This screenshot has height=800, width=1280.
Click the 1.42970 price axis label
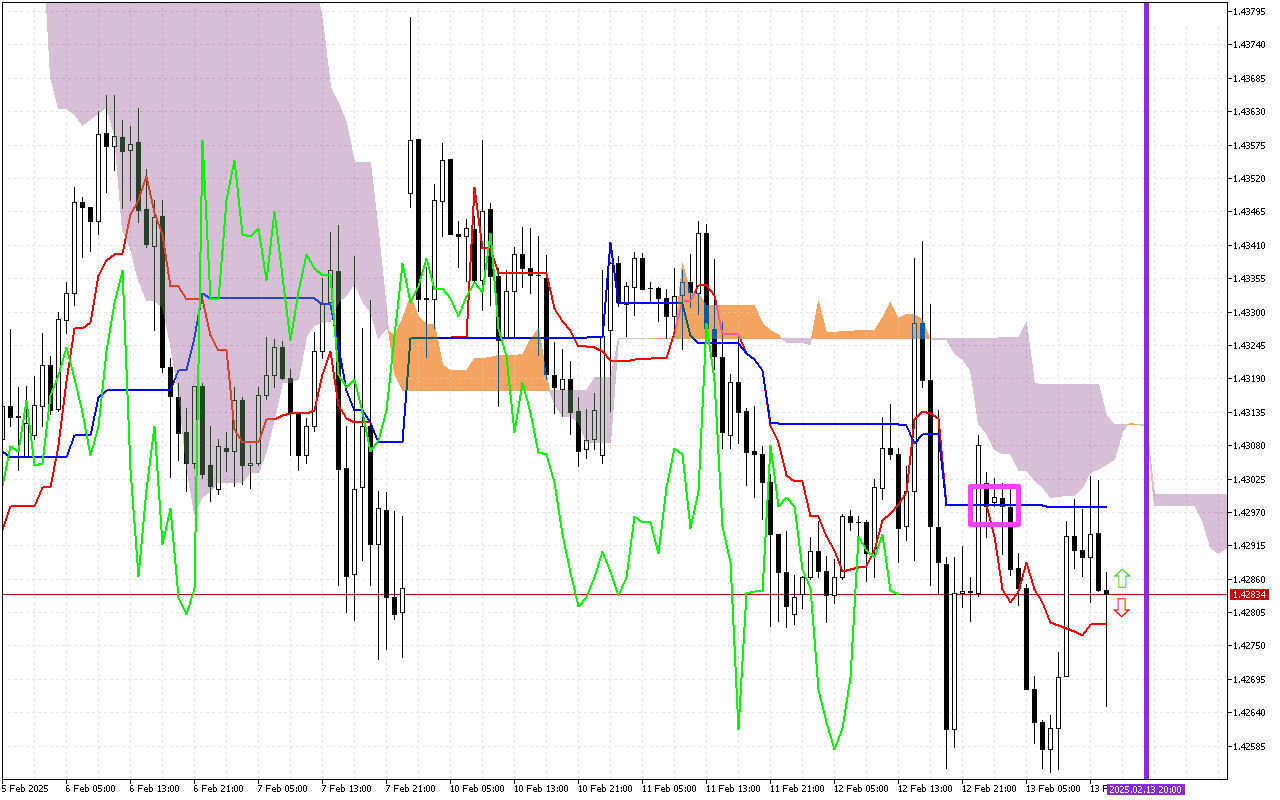coord(1249,513)
